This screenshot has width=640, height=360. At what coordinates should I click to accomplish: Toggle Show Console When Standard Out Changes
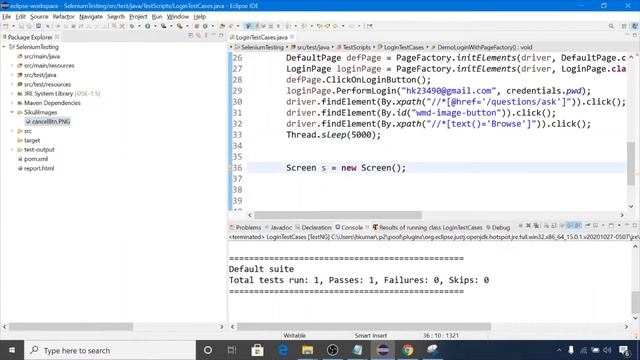[x=570, y=226]
